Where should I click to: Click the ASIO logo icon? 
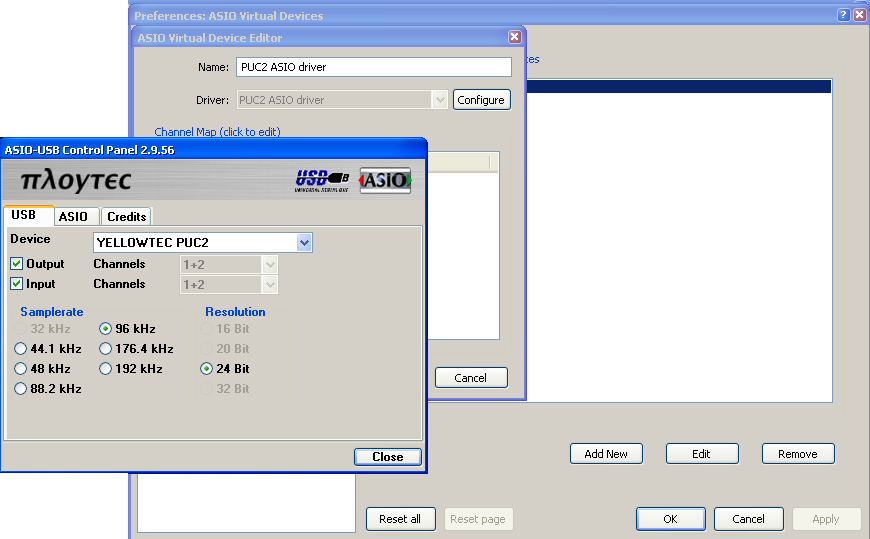(385, 180)
